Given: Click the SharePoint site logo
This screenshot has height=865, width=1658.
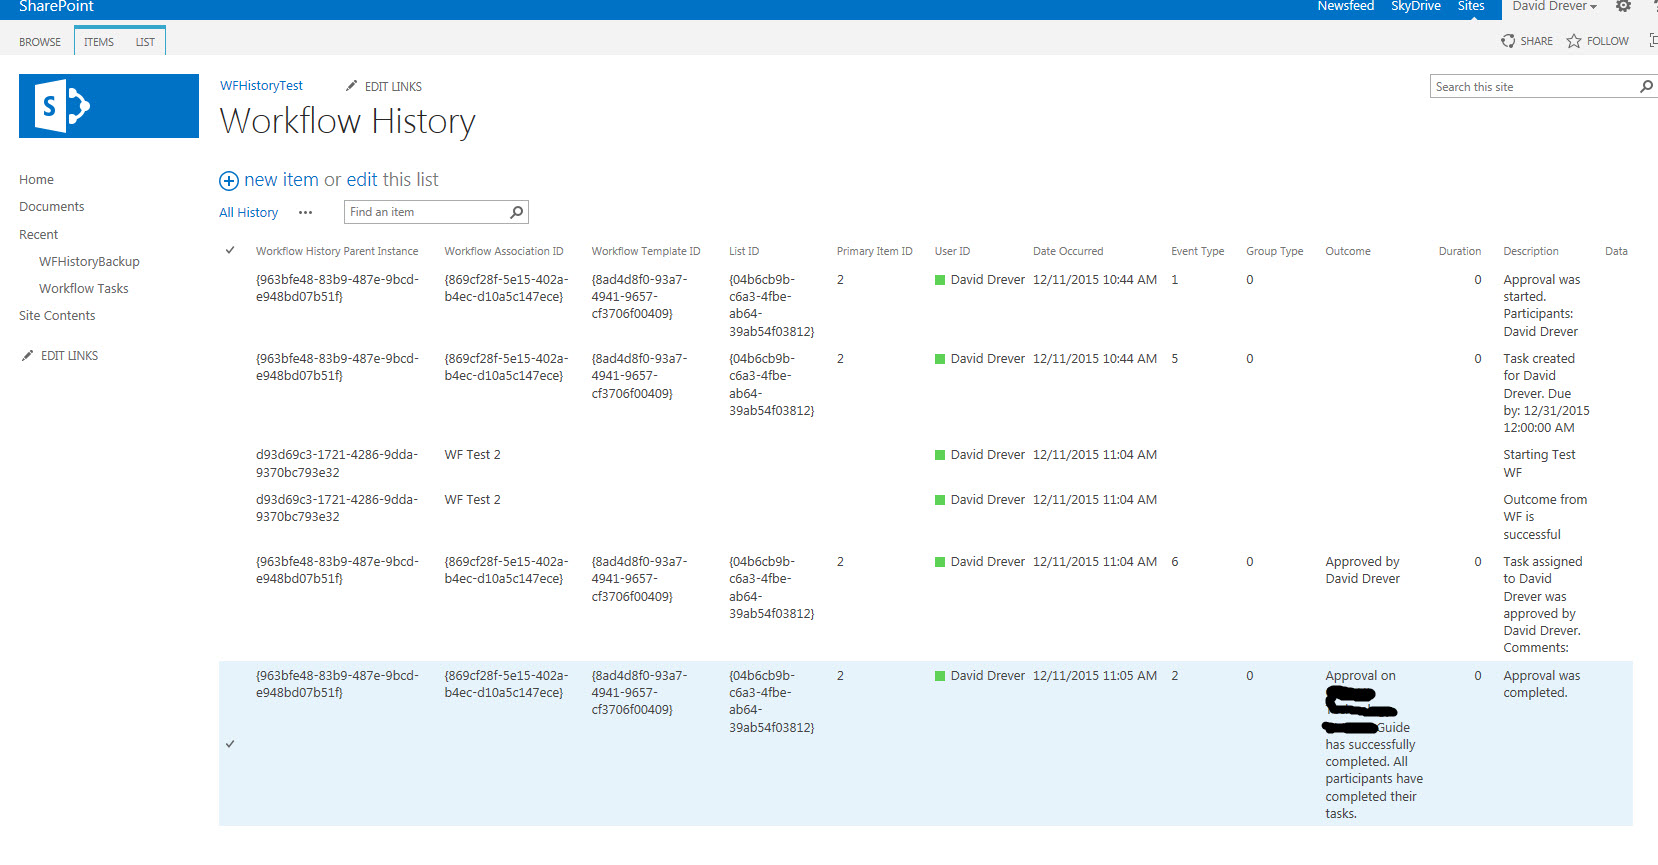Looking at the screenshot, I should pos(108,106).
